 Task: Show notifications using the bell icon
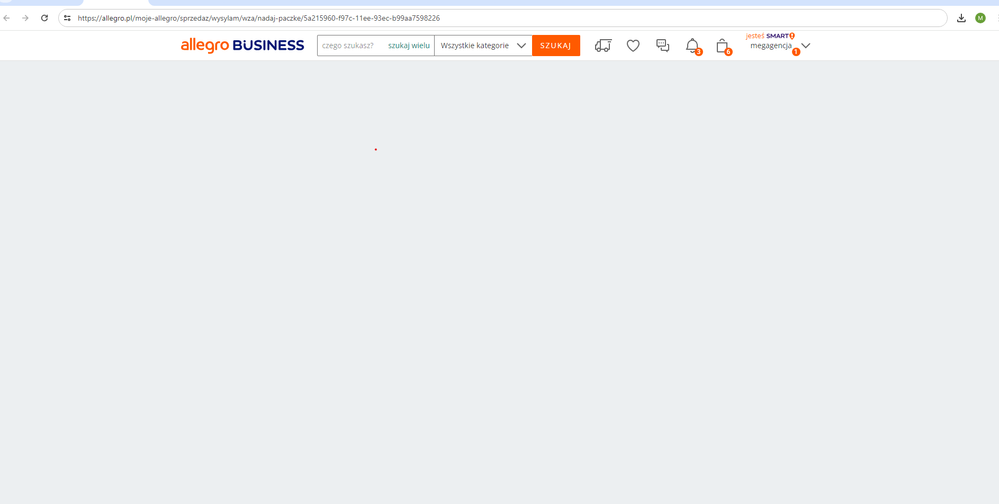click(x=692, y=46)
